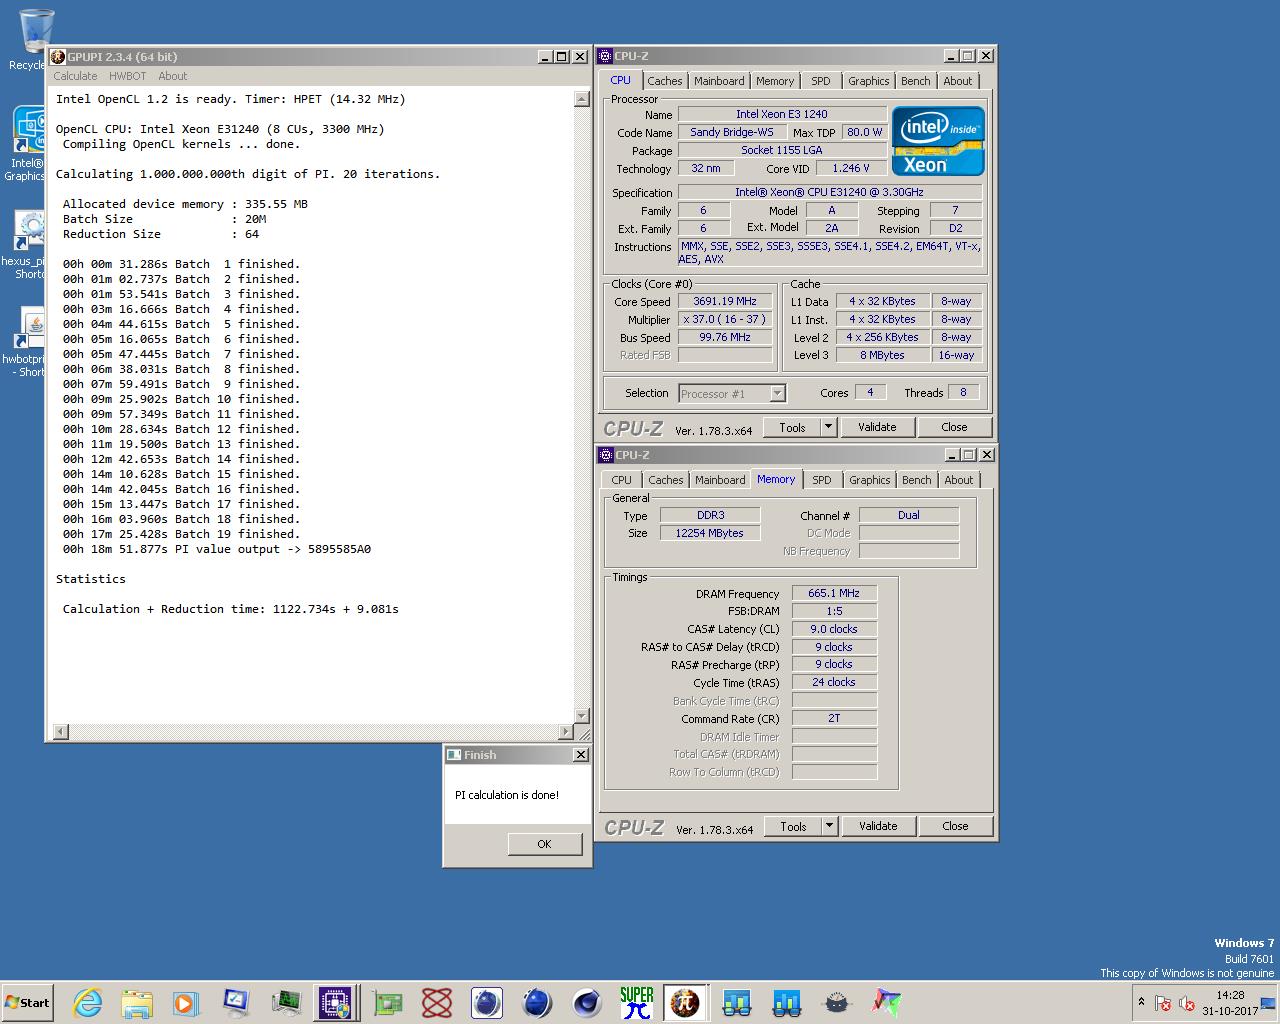The height and width of the screenshot is (1024, 1280).
Task: Open Bench tab in Processor CPU-Z window
Action: click(916, 81)
